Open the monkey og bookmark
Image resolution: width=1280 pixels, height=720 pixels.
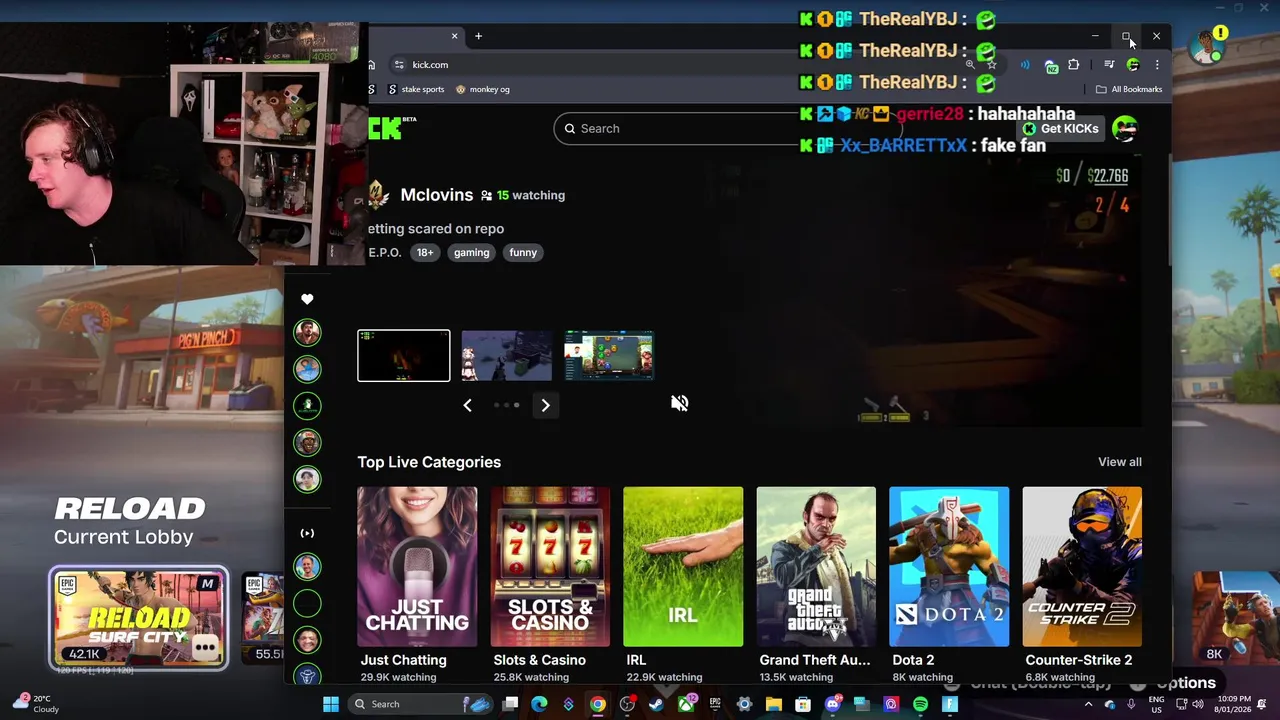[483, 89]
